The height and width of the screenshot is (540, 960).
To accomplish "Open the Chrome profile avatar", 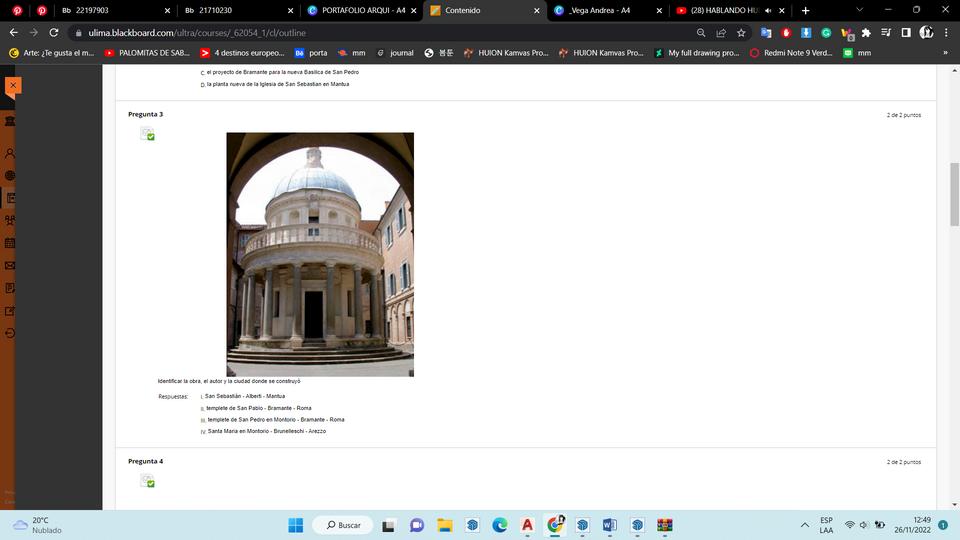I will click(x=926, y=32).
